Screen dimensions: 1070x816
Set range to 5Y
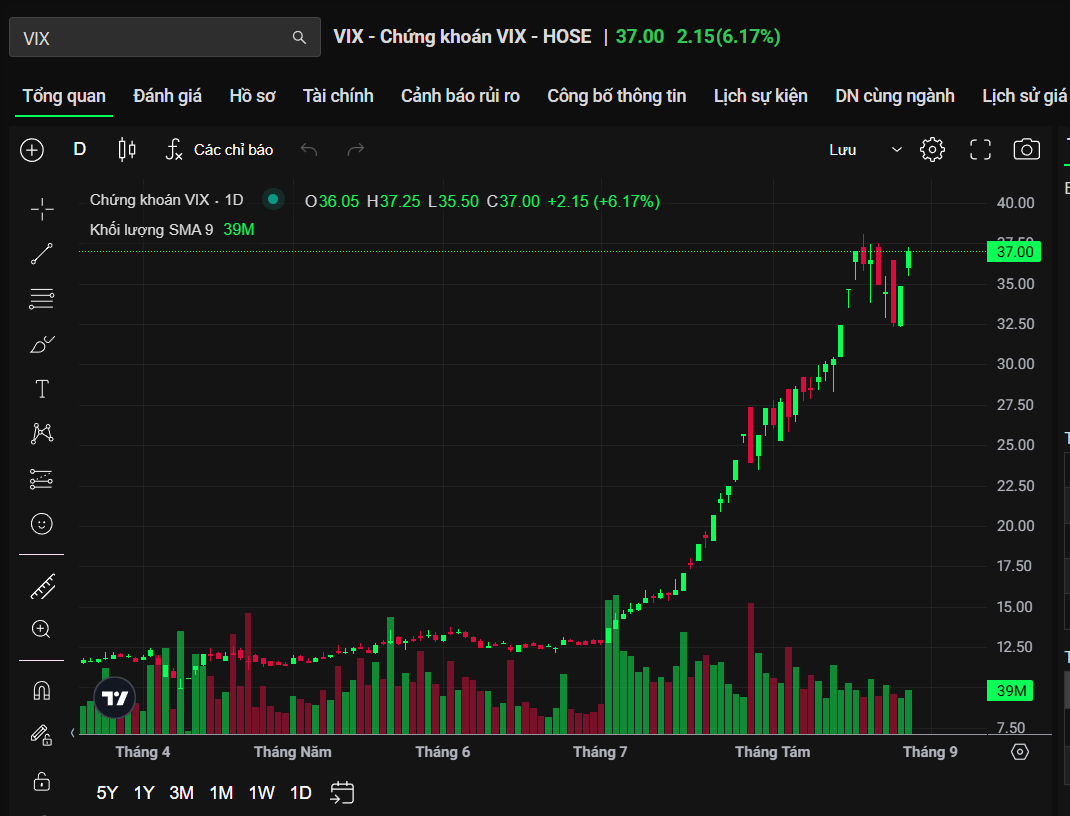click(107, 793)
